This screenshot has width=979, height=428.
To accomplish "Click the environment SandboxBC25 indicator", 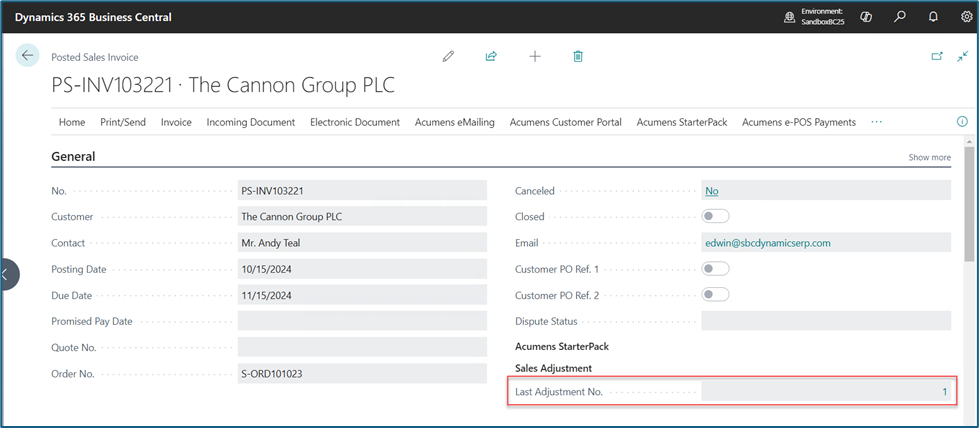I will pyautogui.click(x=814, y=17).
